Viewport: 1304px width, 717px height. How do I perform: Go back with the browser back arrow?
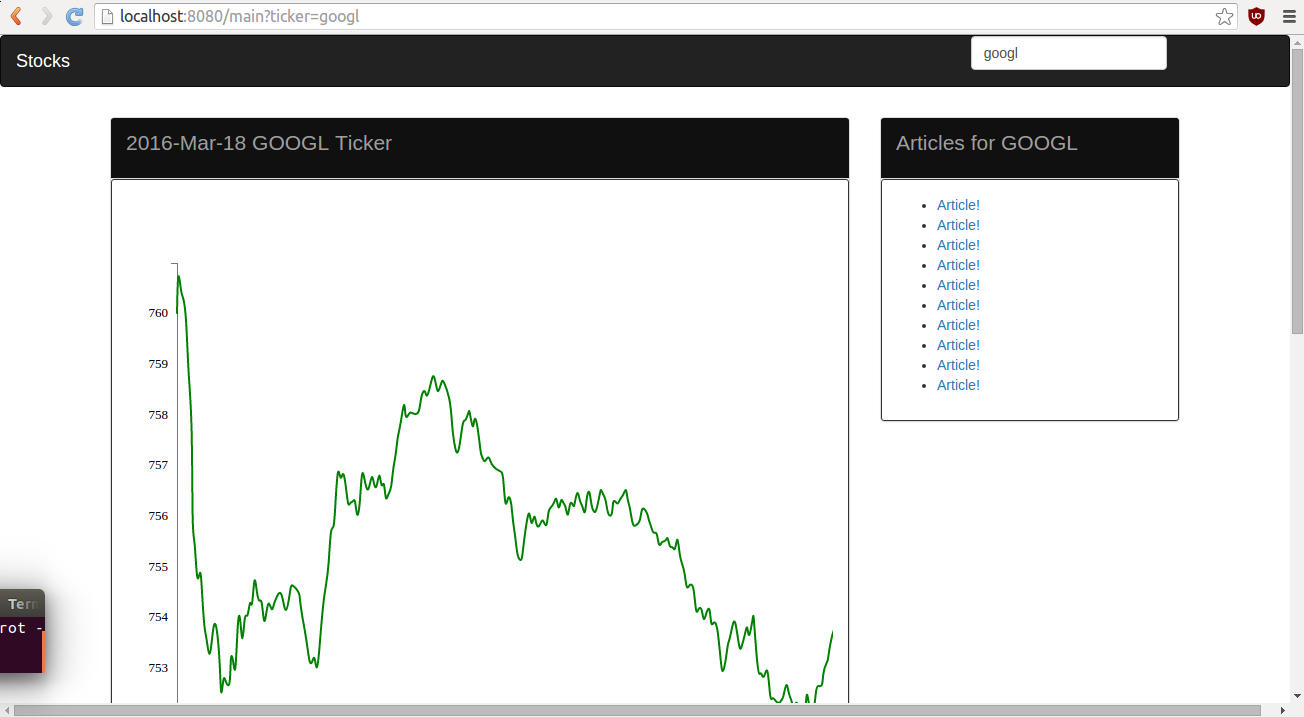coord(16,16)
